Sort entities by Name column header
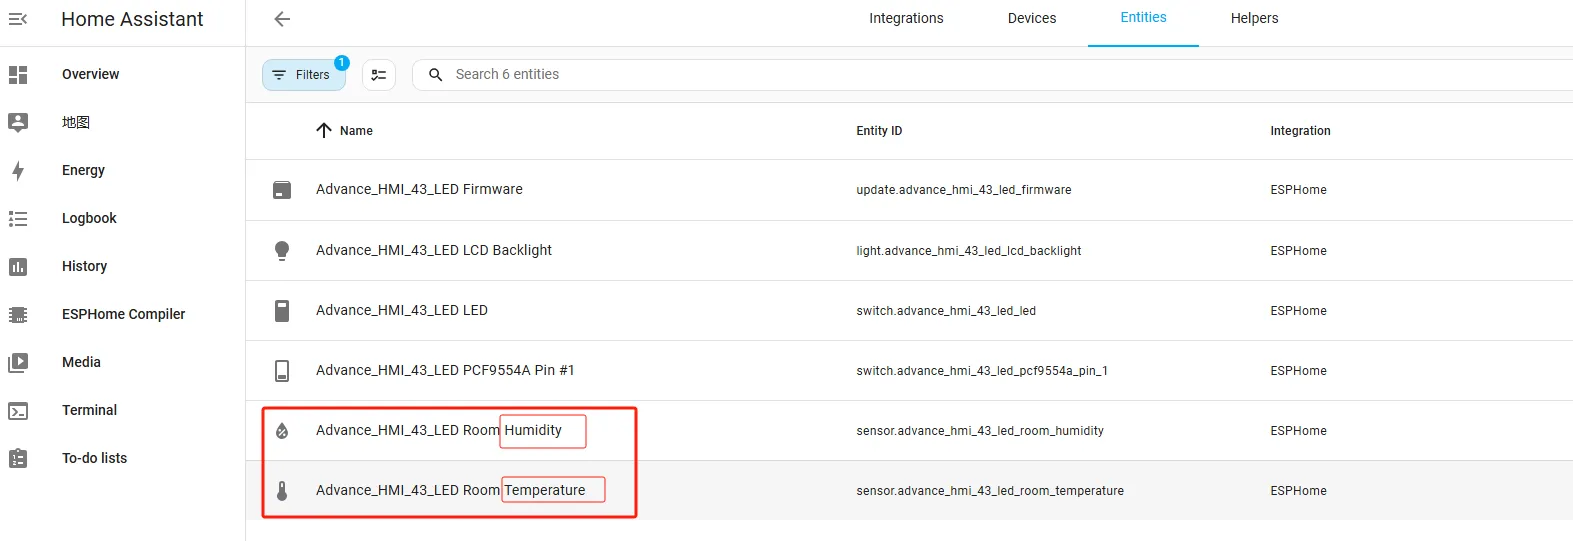Viewport: 1573px width, 541px height. (356, 131)
